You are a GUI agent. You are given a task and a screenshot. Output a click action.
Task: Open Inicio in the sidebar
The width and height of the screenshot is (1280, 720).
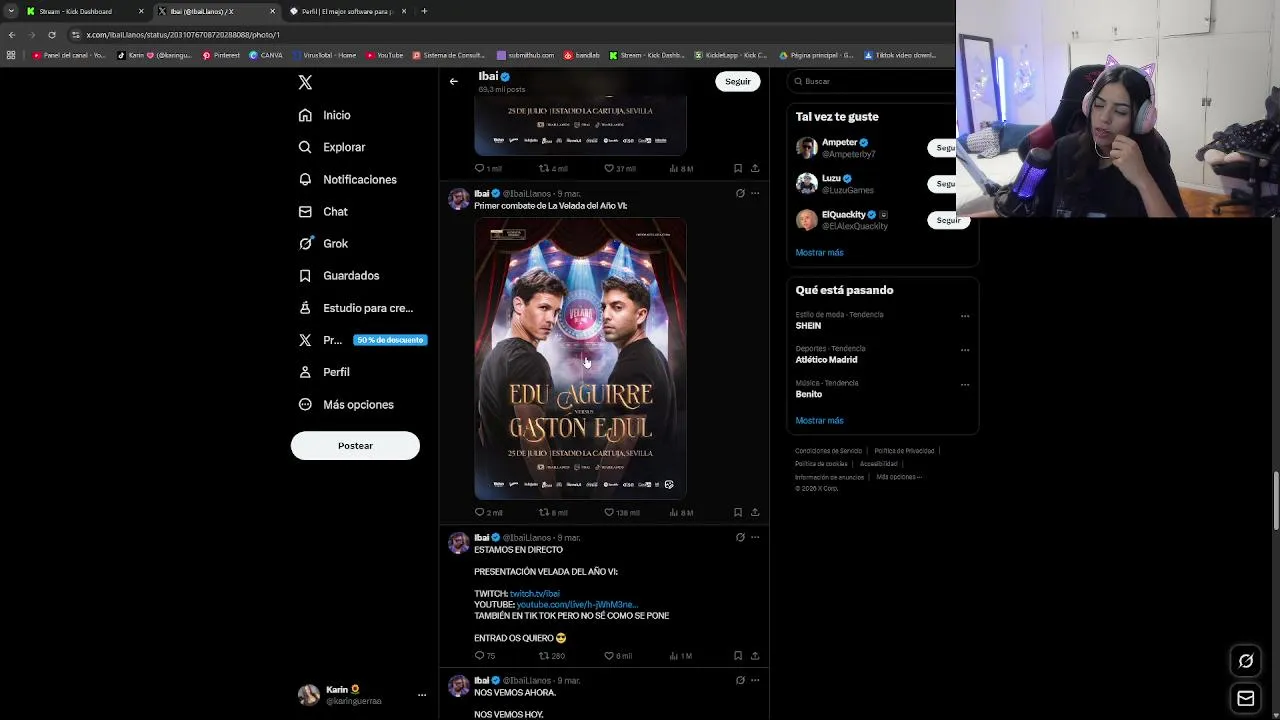click(325, 115)
